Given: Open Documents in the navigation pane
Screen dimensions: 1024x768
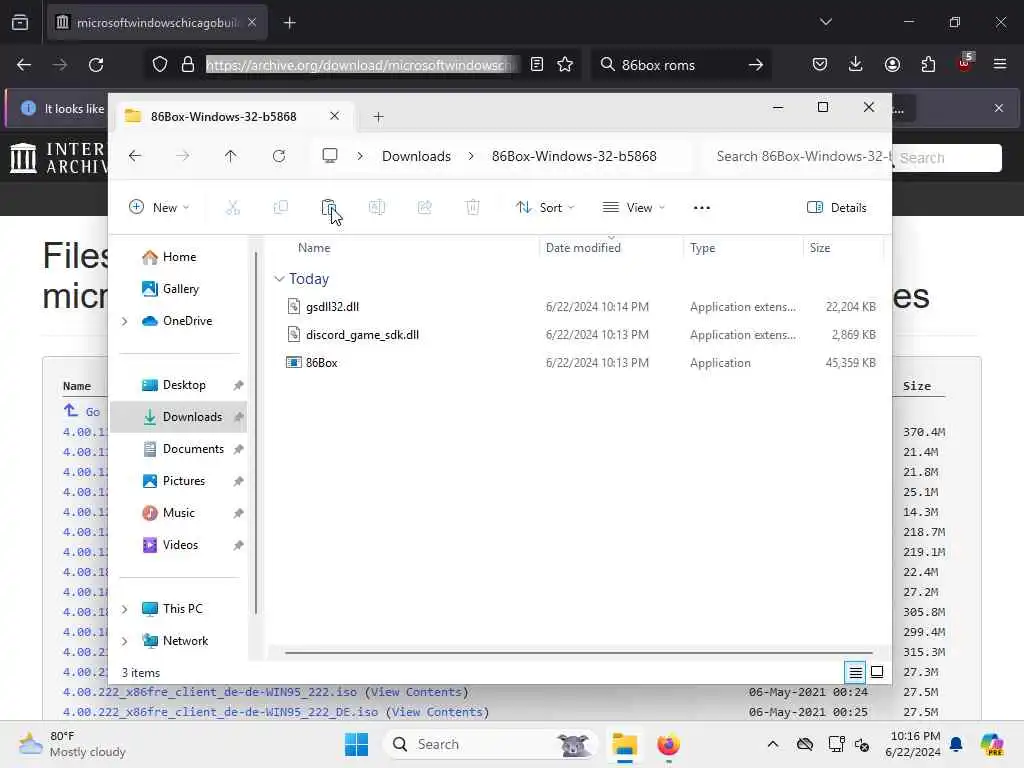Looking at the screenshot, I should click(x=178, y=449).
